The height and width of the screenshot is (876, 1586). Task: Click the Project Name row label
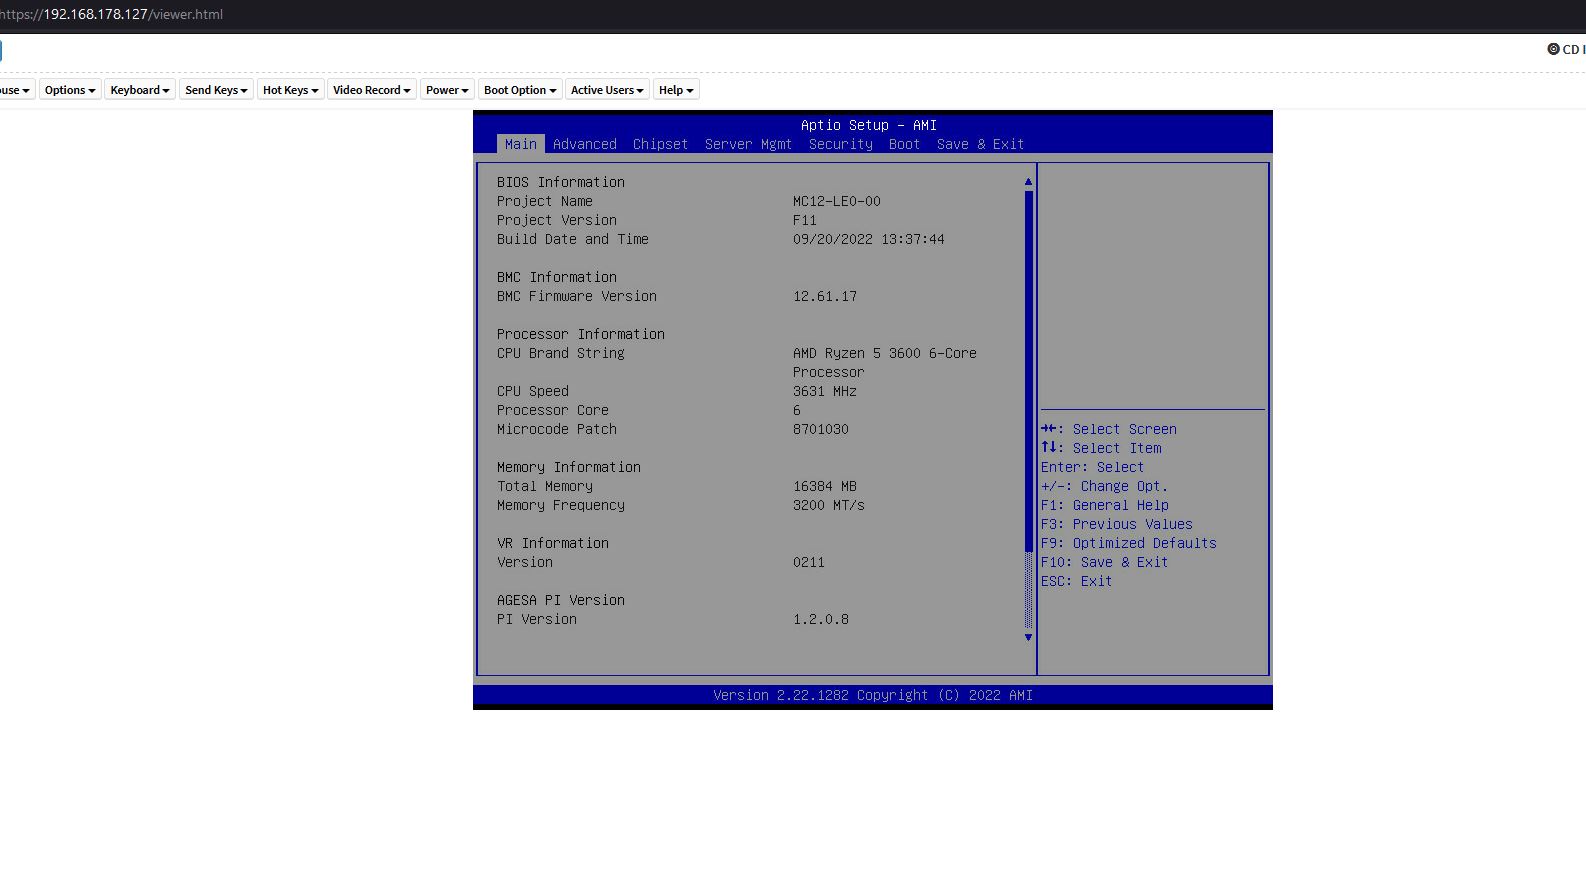coord(545,201)
